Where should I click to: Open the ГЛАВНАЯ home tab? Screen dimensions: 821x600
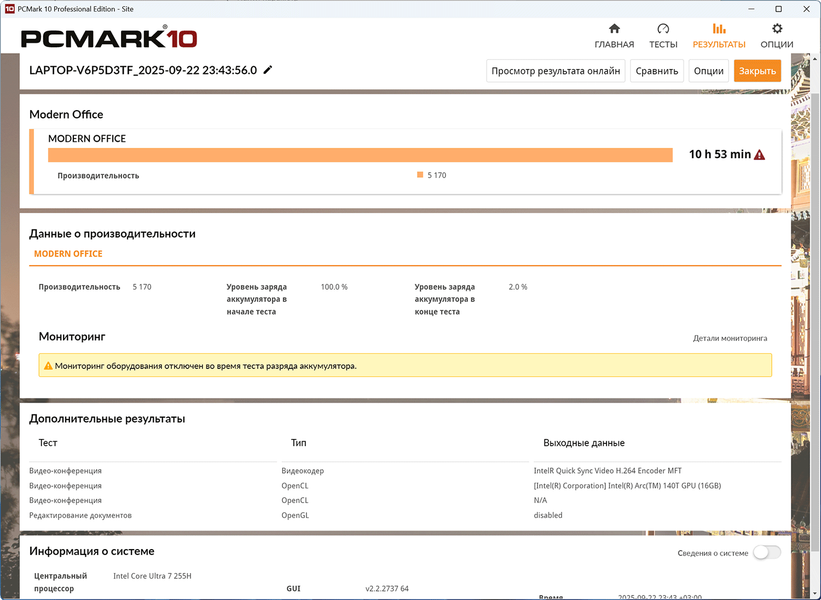pyautogui.click(x=614, y=36)
